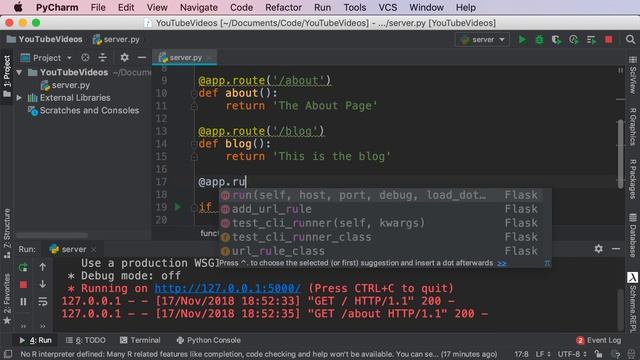640x360 pixels.
Task: Open the Structure tool window
Action: point(7,233)
